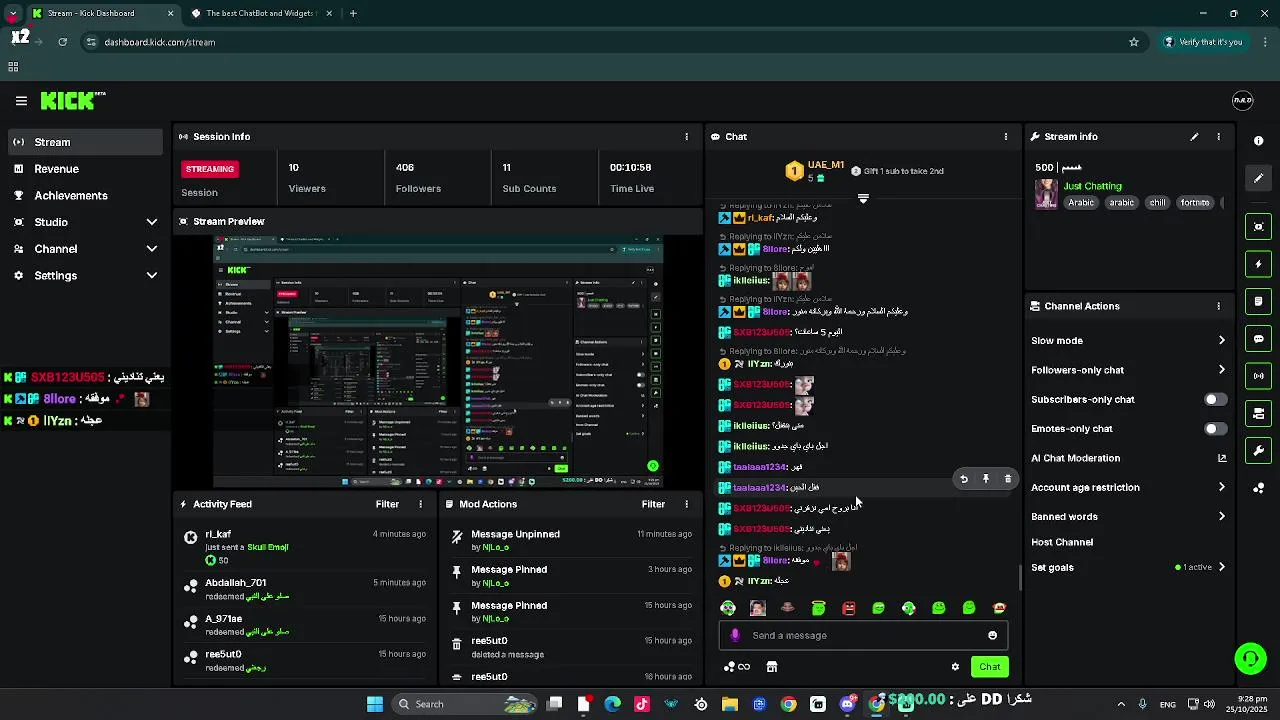Click the Just Chatting category link
Viewport: 1280px width, 720px height.
coord(1092,186)
